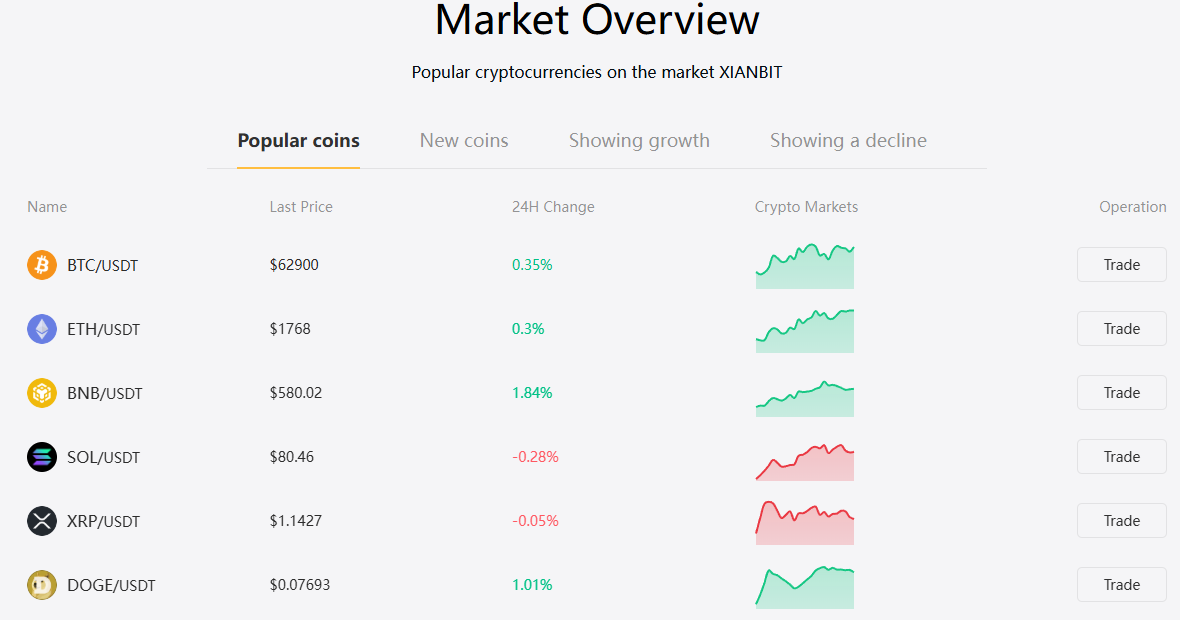Viewport: 1180px width, 620px height.
Task: Click the 24H Change column header
Action: click(x=553, y=207)
